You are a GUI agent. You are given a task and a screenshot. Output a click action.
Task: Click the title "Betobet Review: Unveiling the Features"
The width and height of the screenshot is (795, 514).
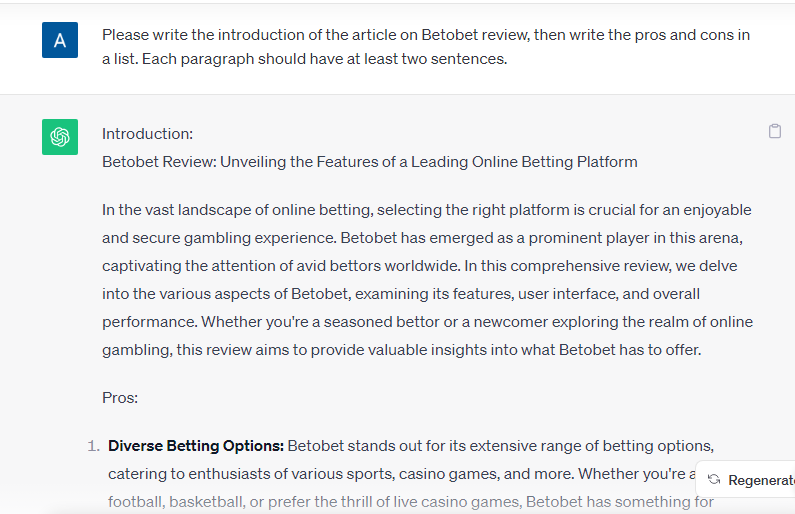coord(370,162)
